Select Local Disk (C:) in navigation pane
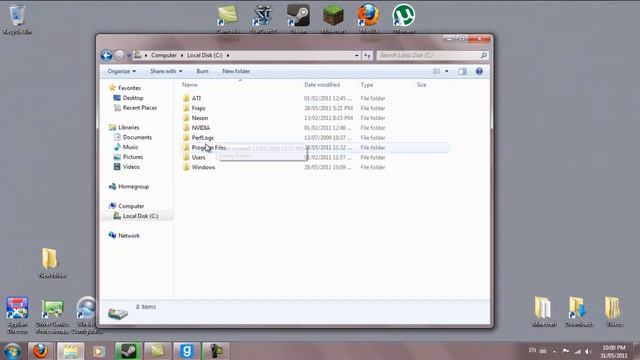The height and width of the screenshot is (360, 640). click(x=140, y=216)
